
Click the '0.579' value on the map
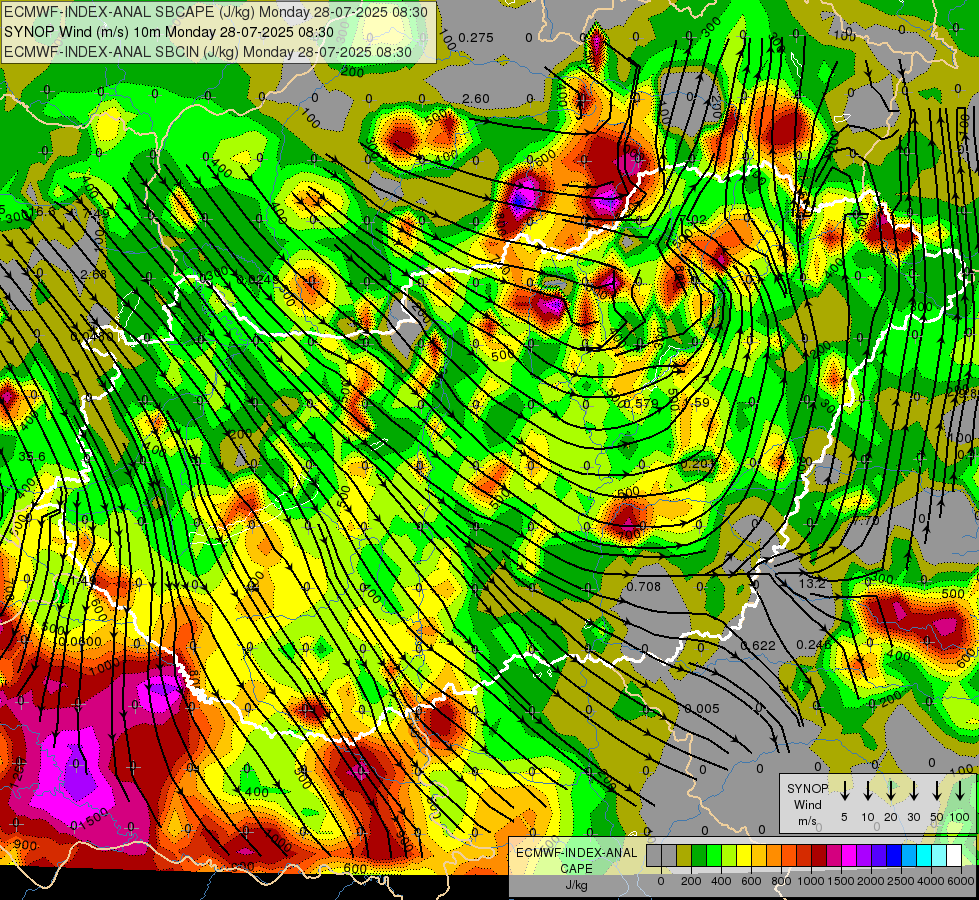(641, 403)
